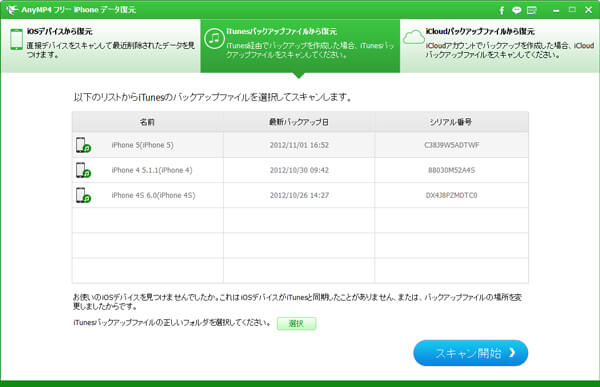
Task: Click the serial number 88030M52A4S
Action: (452, 170)
